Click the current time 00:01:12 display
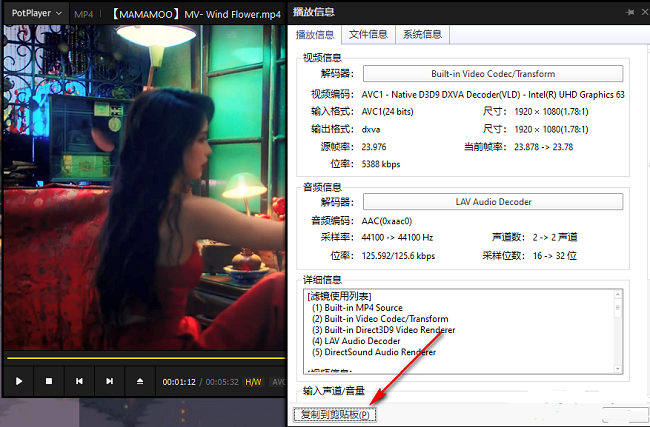 179,382
